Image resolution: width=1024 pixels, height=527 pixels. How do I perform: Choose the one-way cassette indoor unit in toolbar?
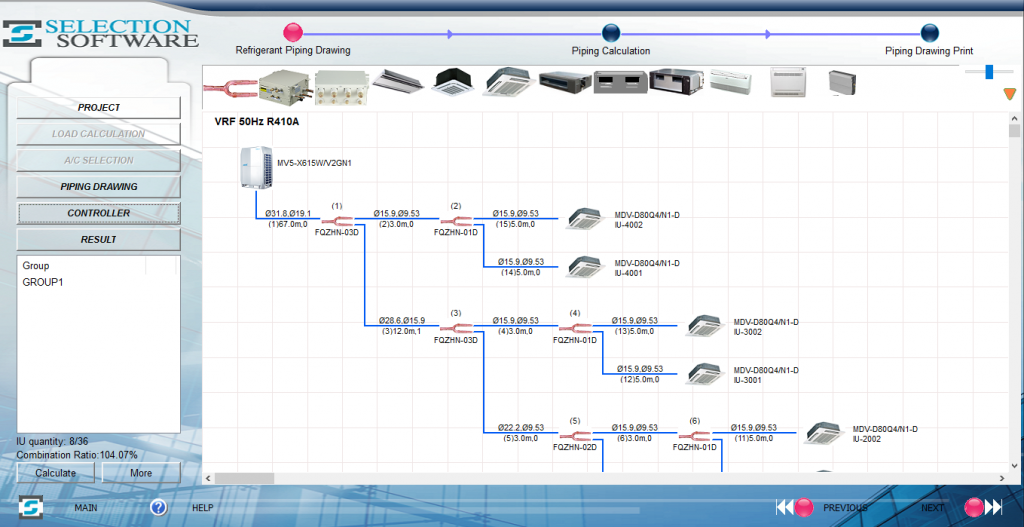coord(400,81)
